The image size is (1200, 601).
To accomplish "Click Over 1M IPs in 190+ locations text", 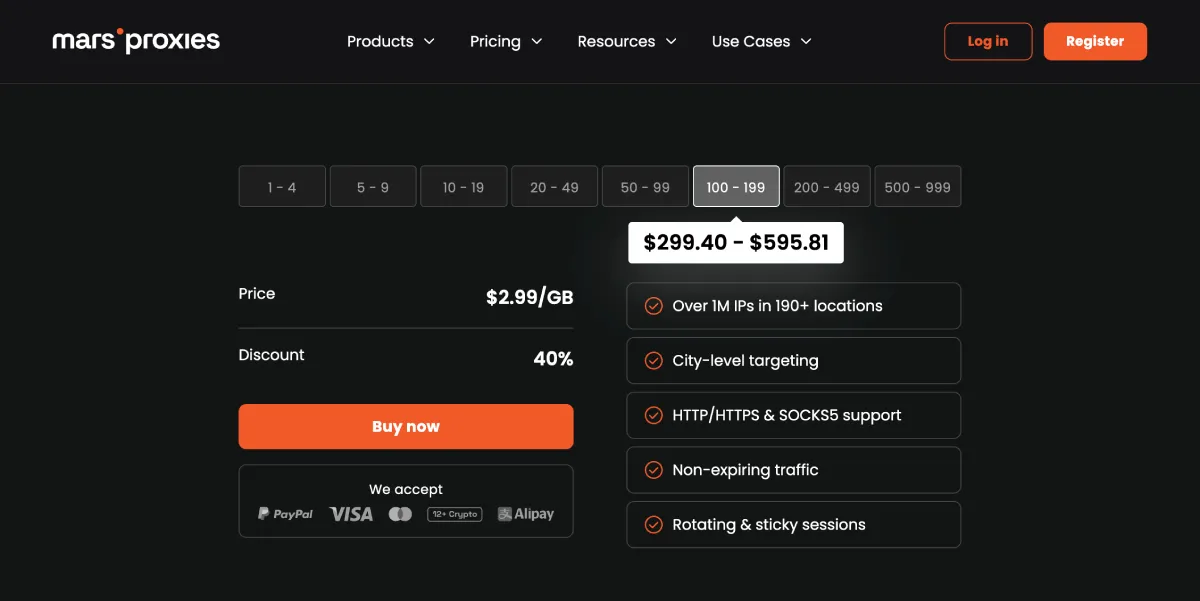I will 778,306.
